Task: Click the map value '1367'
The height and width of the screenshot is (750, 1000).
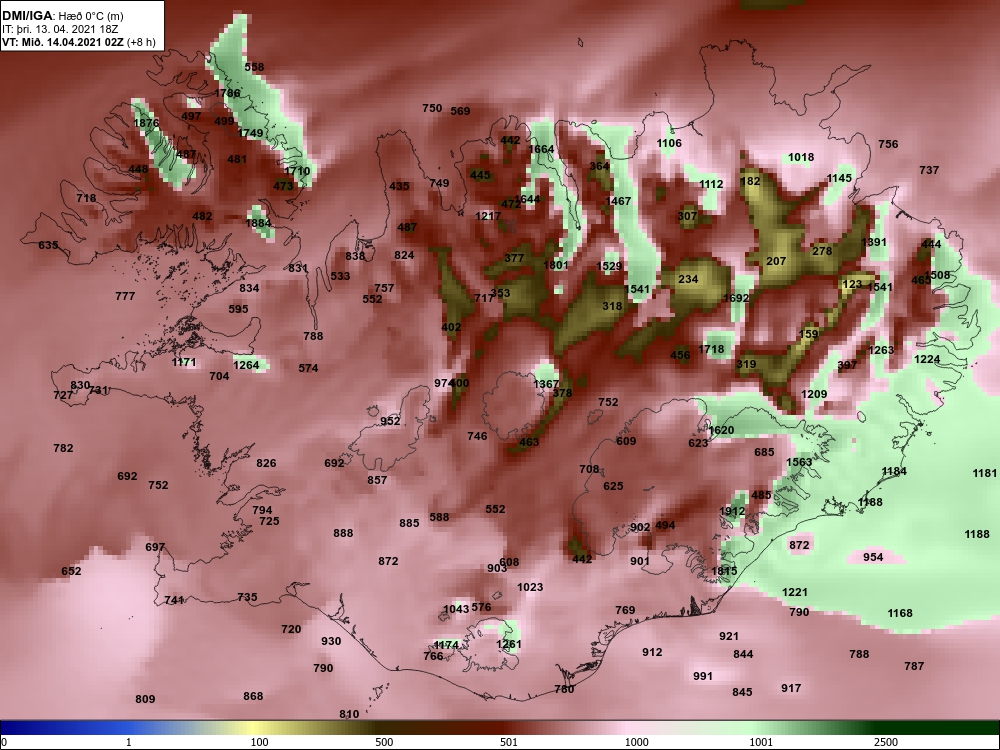Action: click(x=546, y=384)
